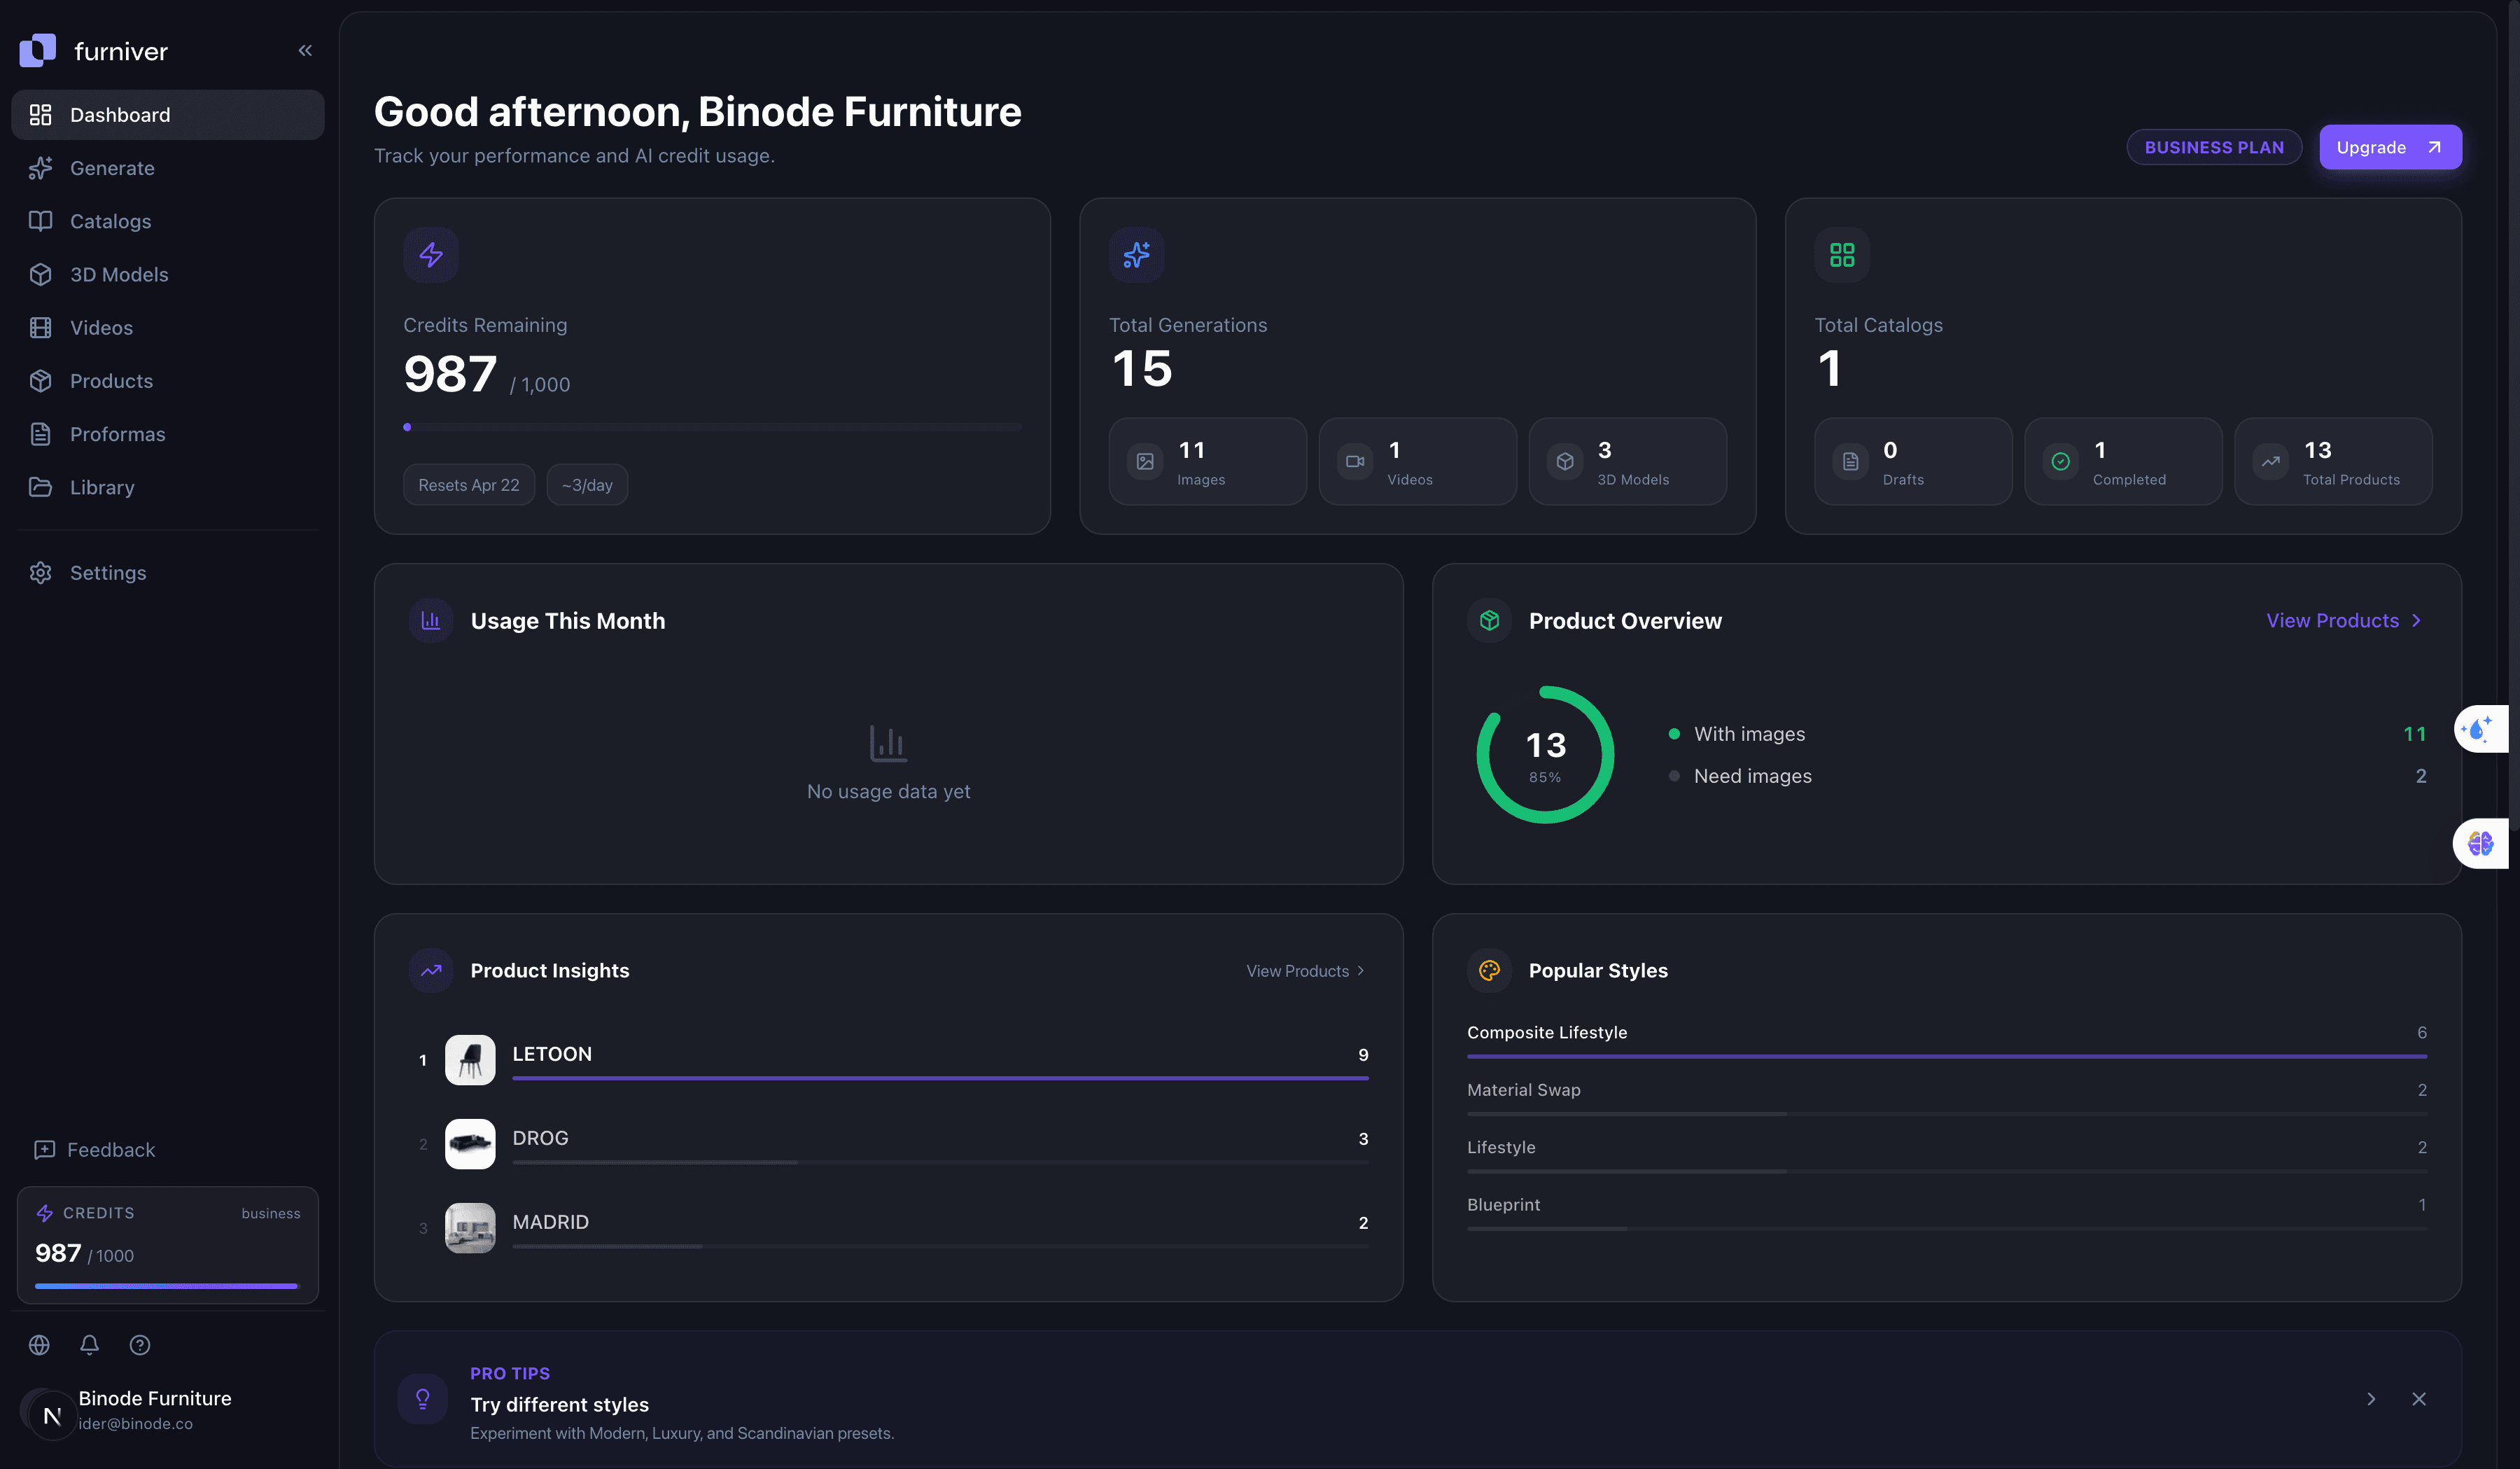Open the Settings menu item
Viewport: 2520px width, 1469px height.
click(x=107, y=572)
